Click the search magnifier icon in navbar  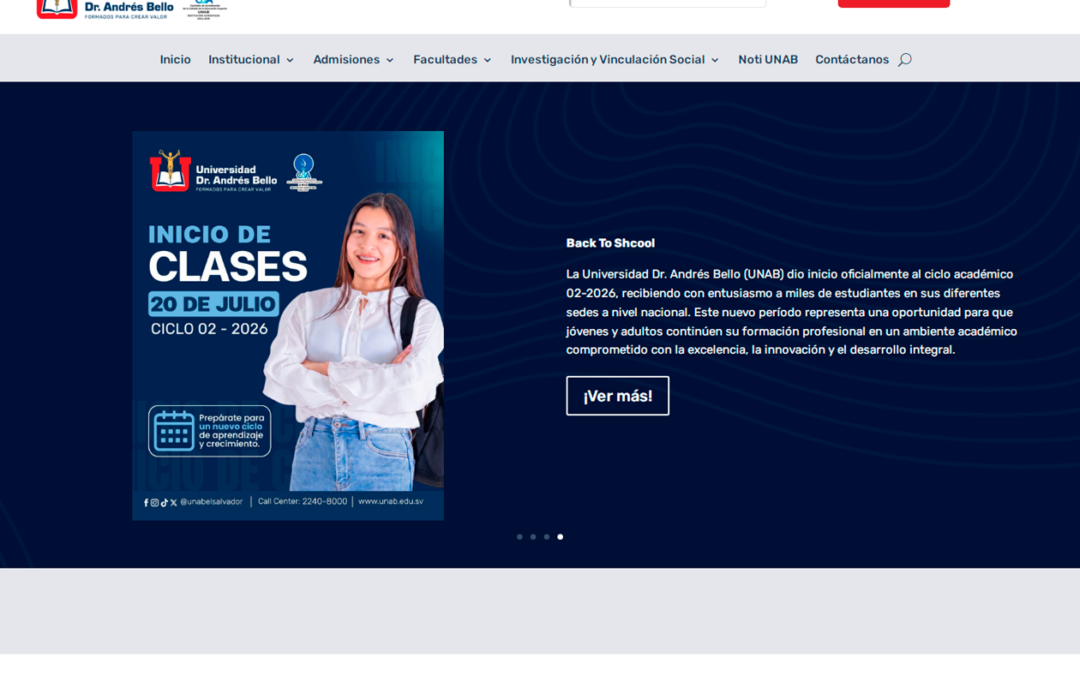coord(904,60)
